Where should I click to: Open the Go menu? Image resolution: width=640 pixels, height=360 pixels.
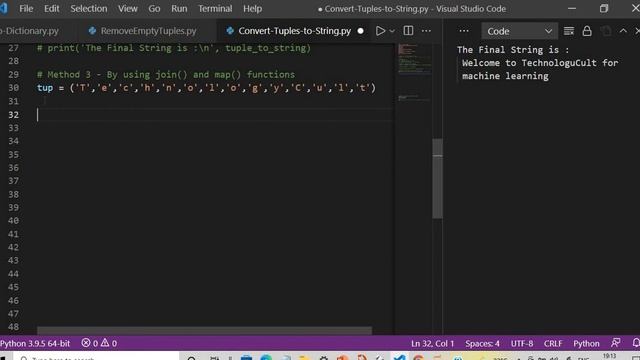(154, 9)
